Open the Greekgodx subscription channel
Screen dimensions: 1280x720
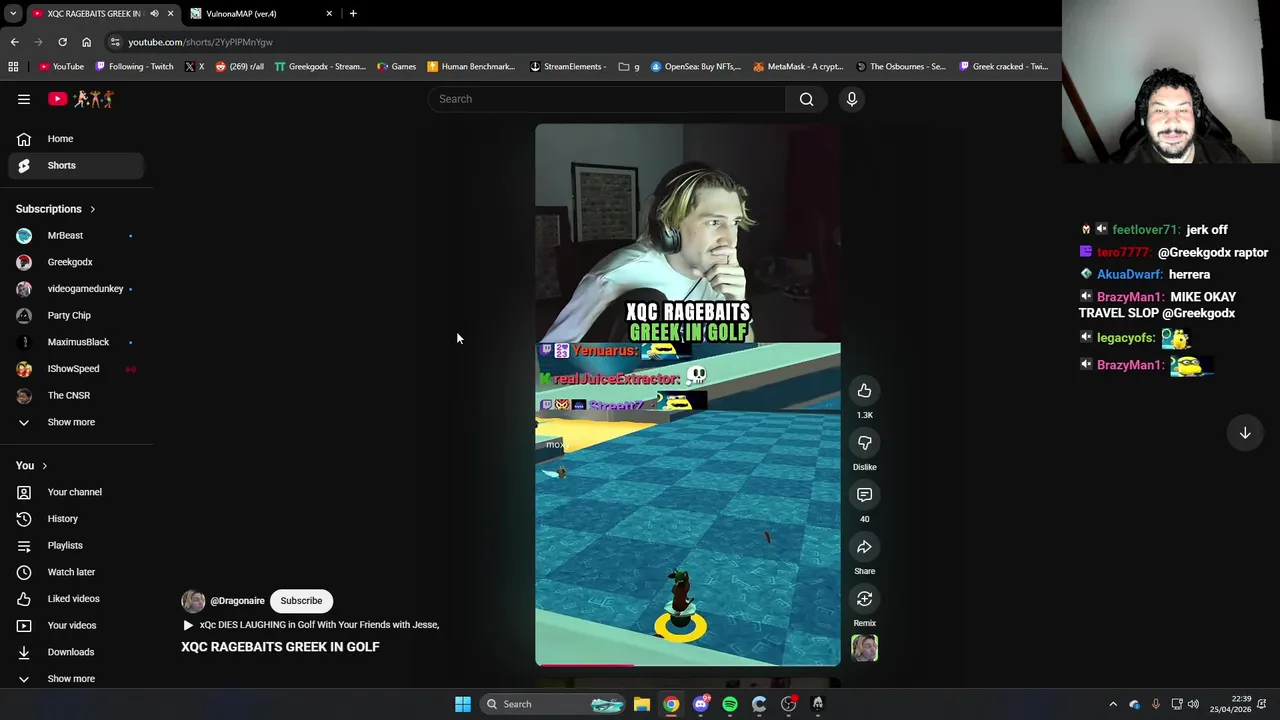pyautogui.click(x=76, y=262)
